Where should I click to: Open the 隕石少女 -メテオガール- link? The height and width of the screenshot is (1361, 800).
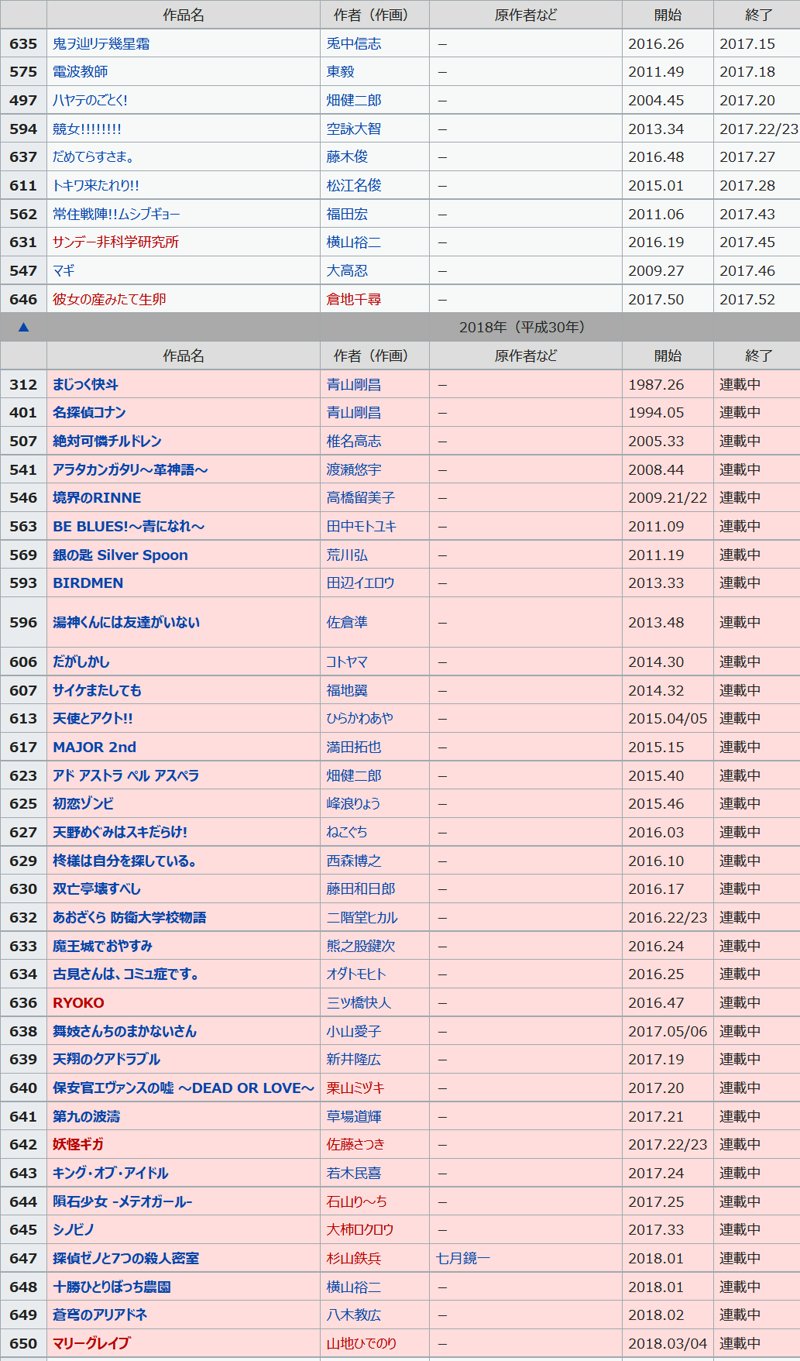(122, 1201)
